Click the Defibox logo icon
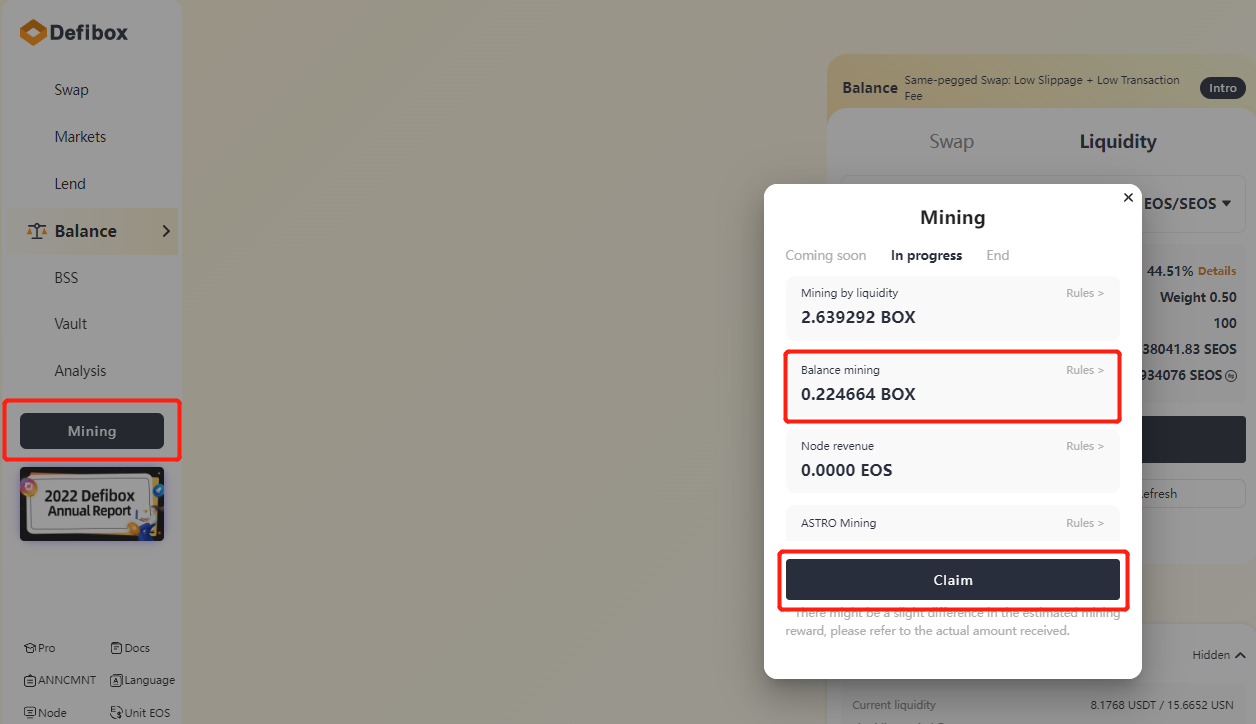1256x724 pixels. (33, 33)
